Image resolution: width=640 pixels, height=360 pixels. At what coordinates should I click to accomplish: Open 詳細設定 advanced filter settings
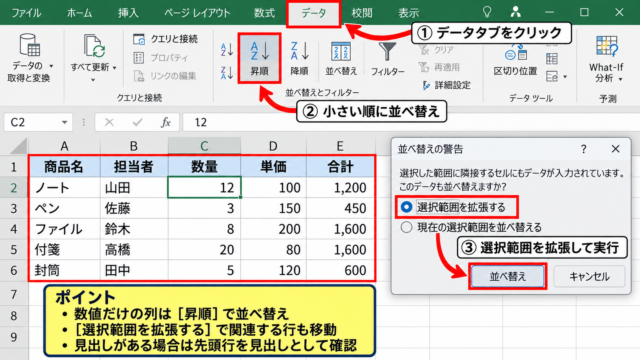[447, 85]
